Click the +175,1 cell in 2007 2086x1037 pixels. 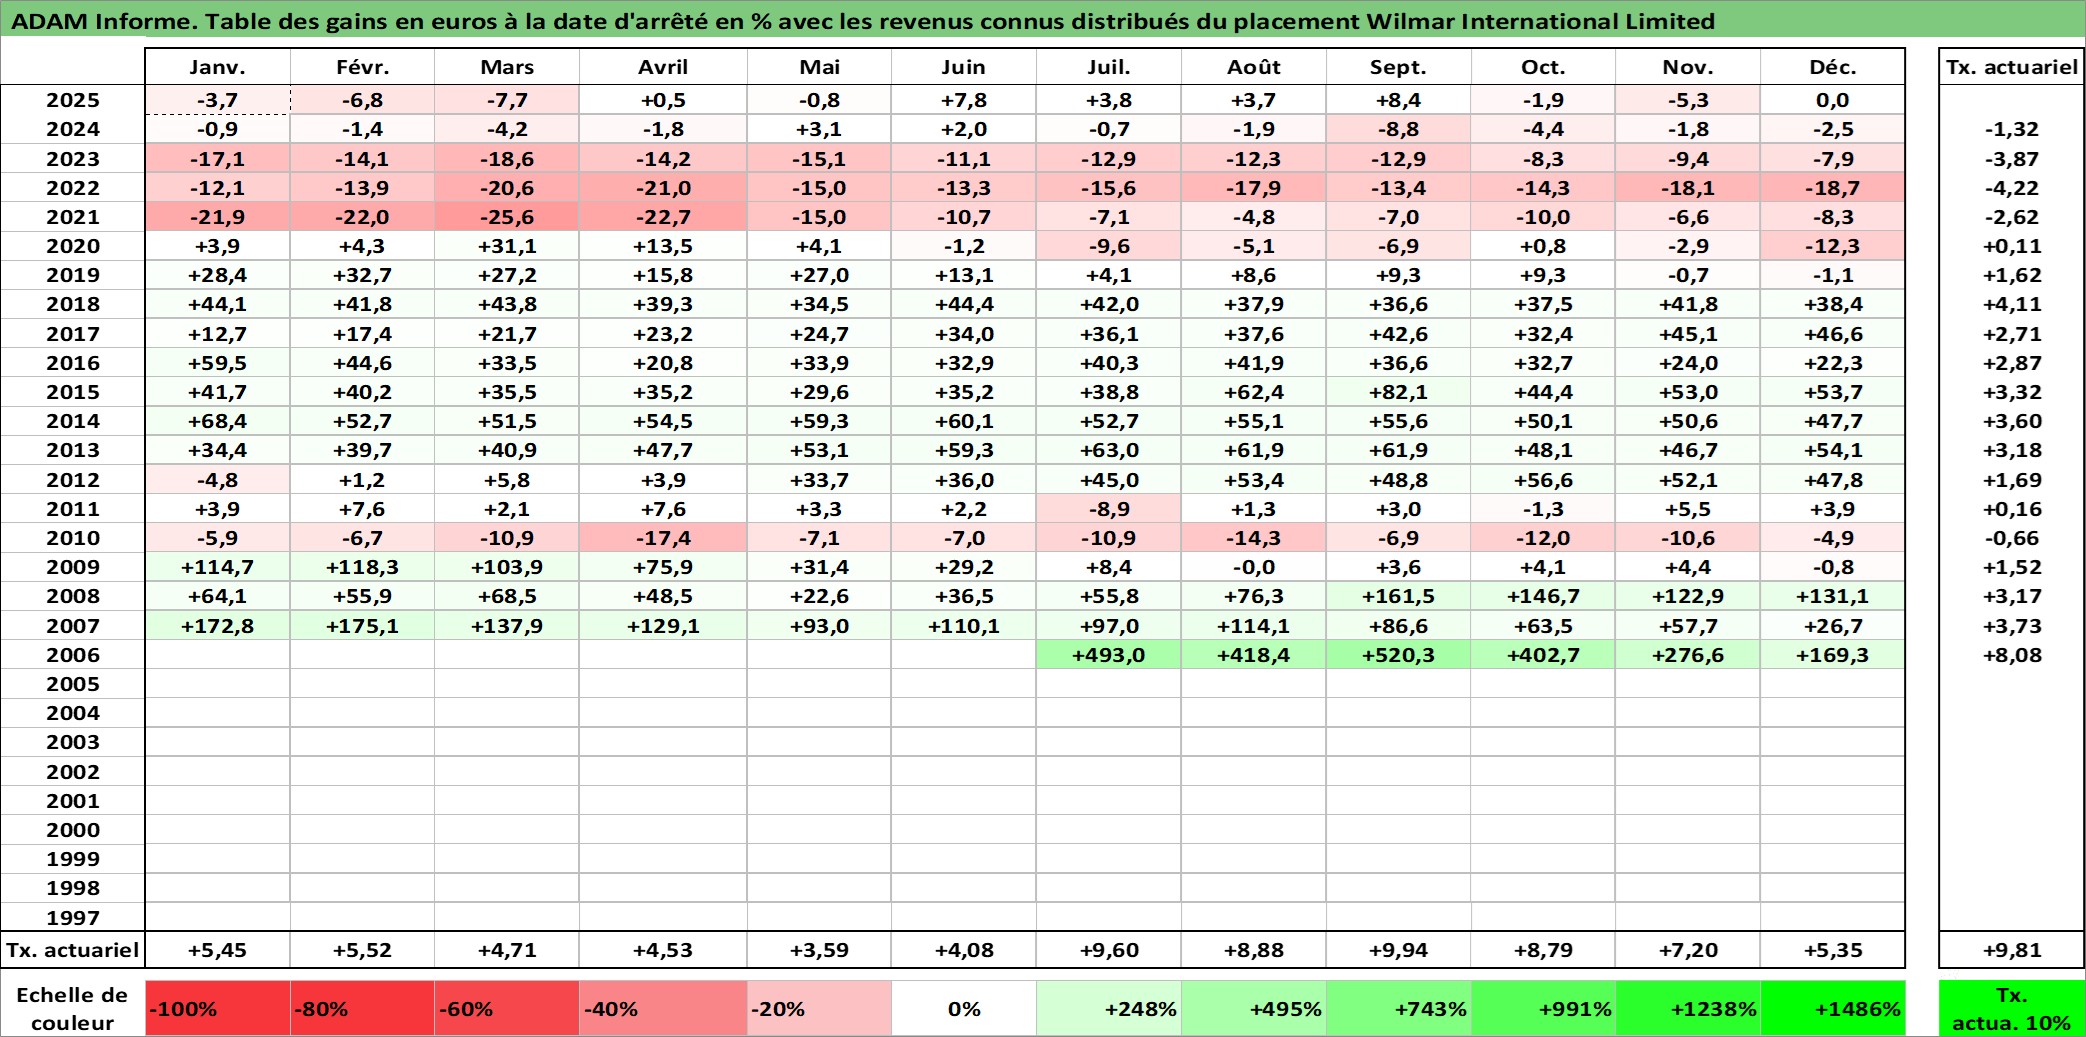click(x=362, y=626)
